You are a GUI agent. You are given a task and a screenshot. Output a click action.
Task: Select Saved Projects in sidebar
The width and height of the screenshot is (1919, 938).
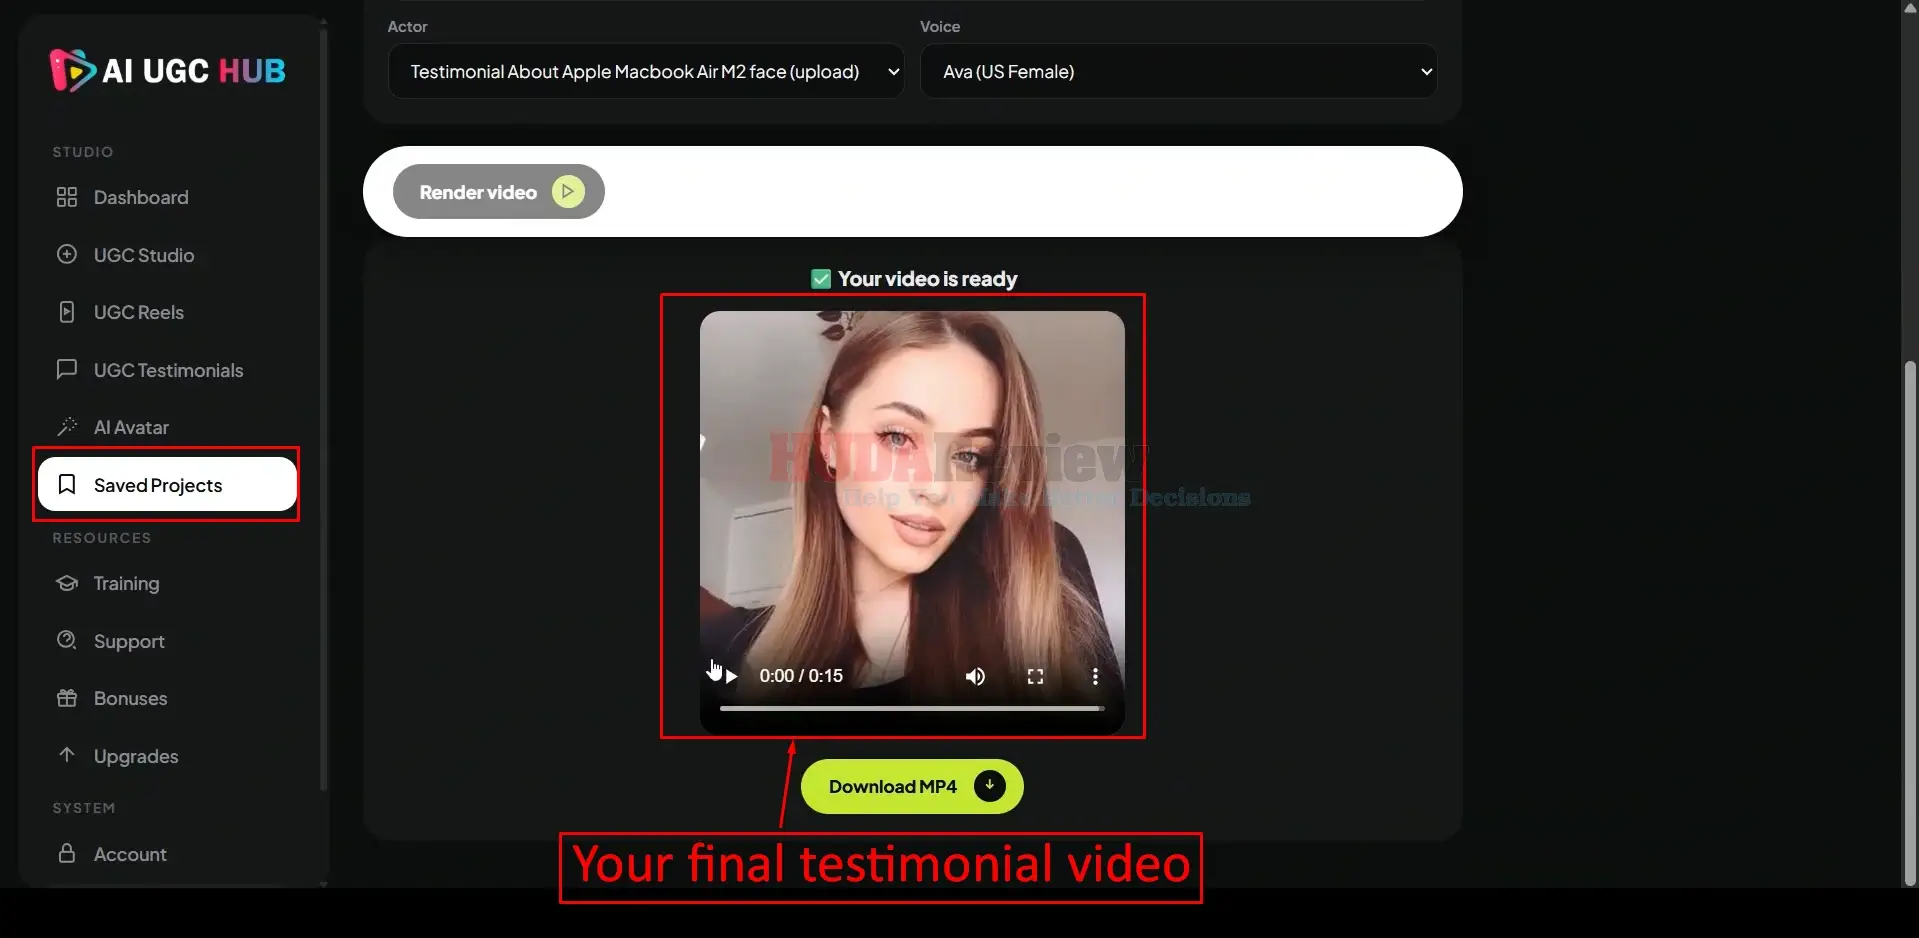pos(168,485)
